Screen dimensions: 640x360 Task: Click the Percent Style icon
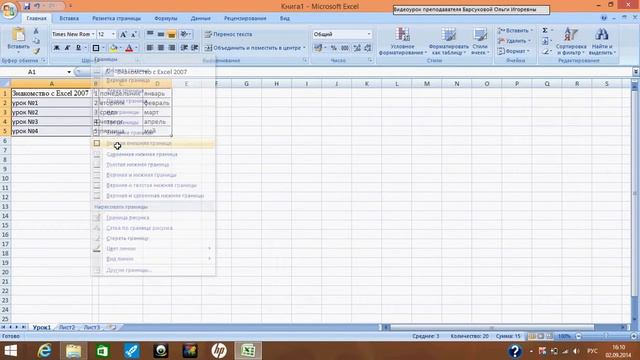[x=333, y=48]
